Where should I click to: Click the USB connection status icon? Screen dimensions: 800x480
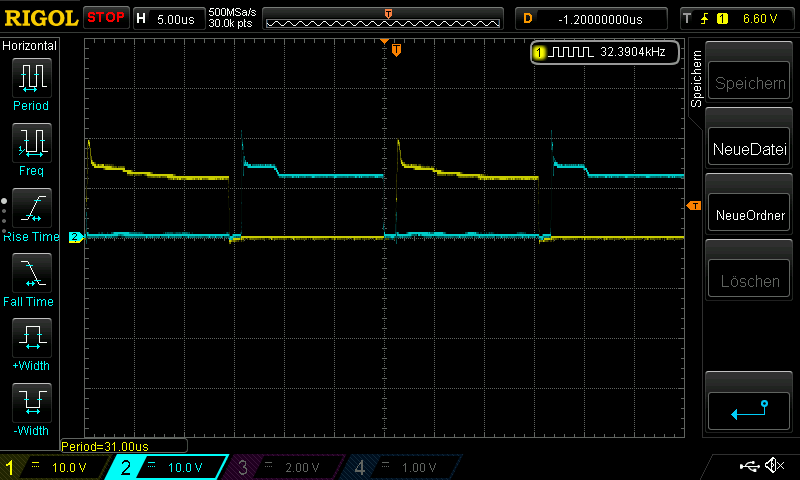pyautogui.click(x=749, y=466)
